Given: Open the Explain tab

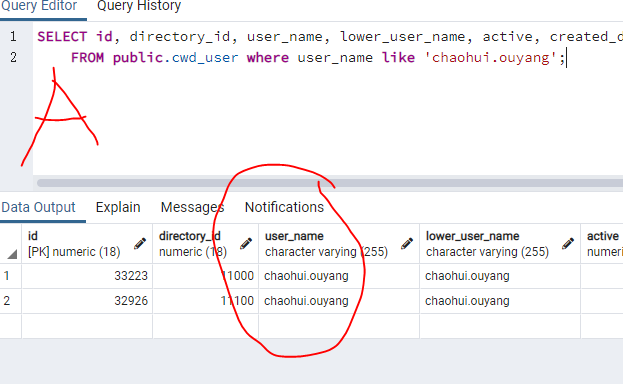Looking at the screenshot, I should (118, 207).
